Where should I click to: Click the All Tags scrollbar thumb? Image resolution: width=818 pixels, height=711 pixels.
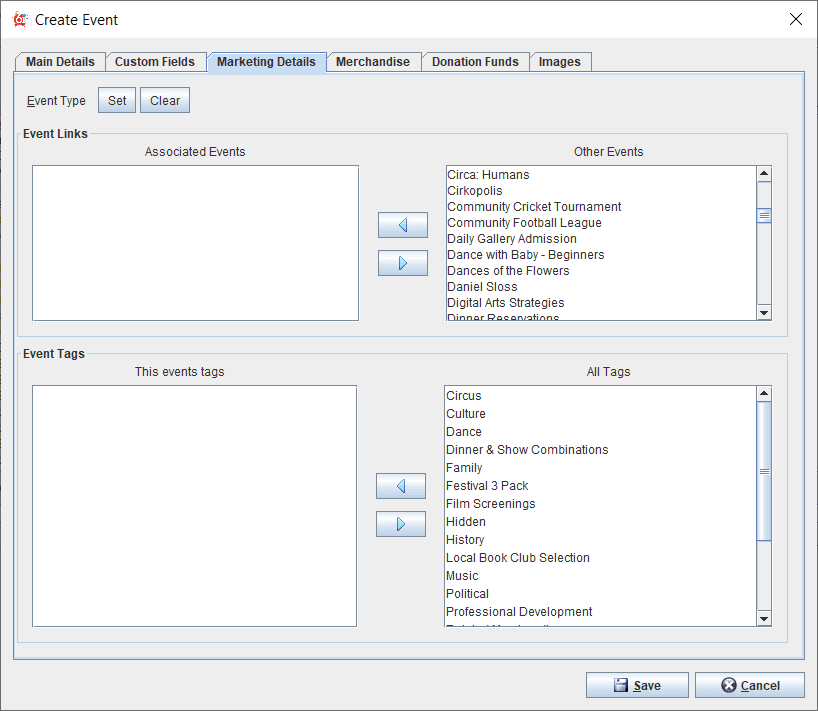[x=764, y=470]
